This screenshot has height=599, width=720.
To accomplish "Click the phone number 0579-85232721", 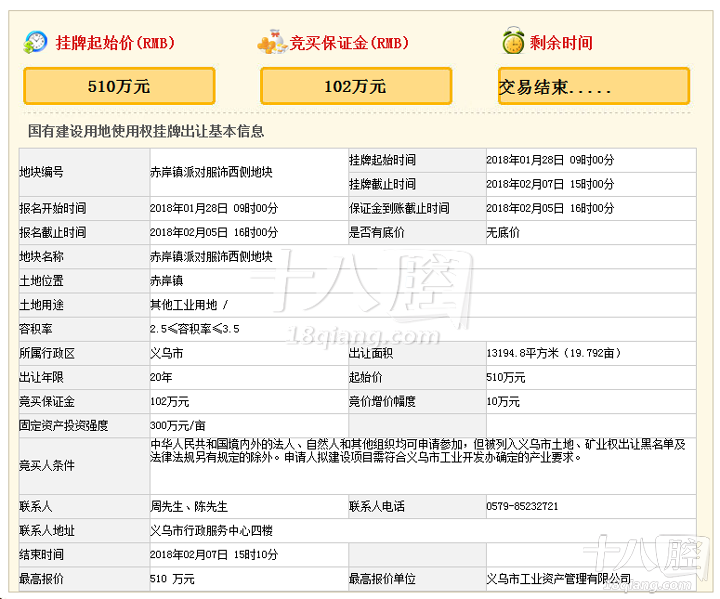I will [x=523, y=506].
